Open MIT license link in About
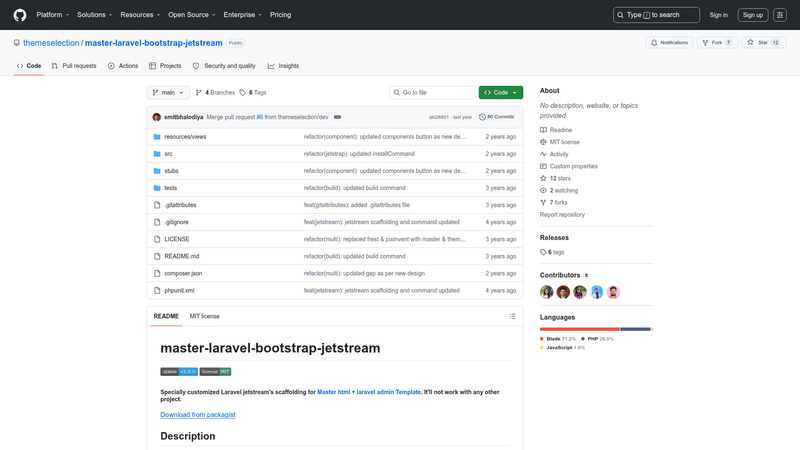 [x=560, y=142]
